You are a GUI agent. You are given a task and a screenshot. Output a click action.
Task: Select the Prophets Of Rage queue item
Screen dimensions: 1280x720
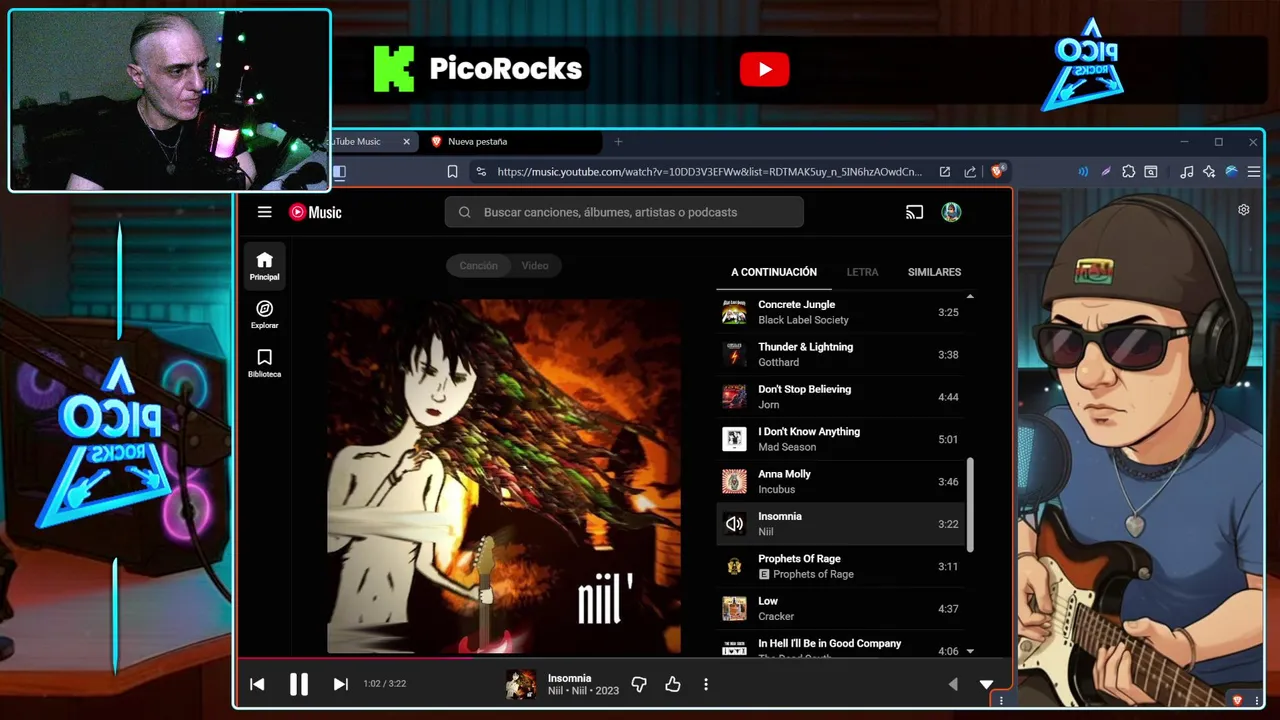click(840, 566)
